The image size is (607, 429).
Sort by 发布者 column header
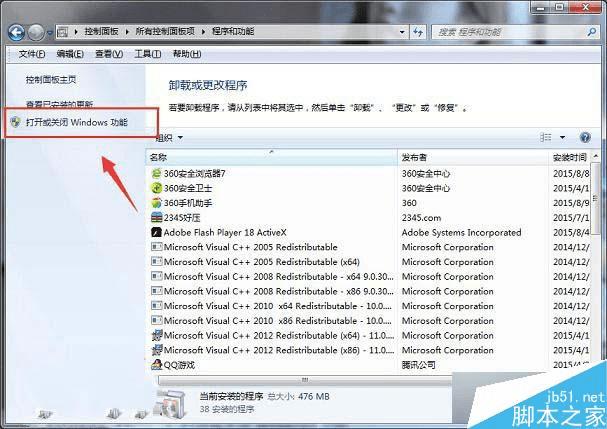point(473,158)
